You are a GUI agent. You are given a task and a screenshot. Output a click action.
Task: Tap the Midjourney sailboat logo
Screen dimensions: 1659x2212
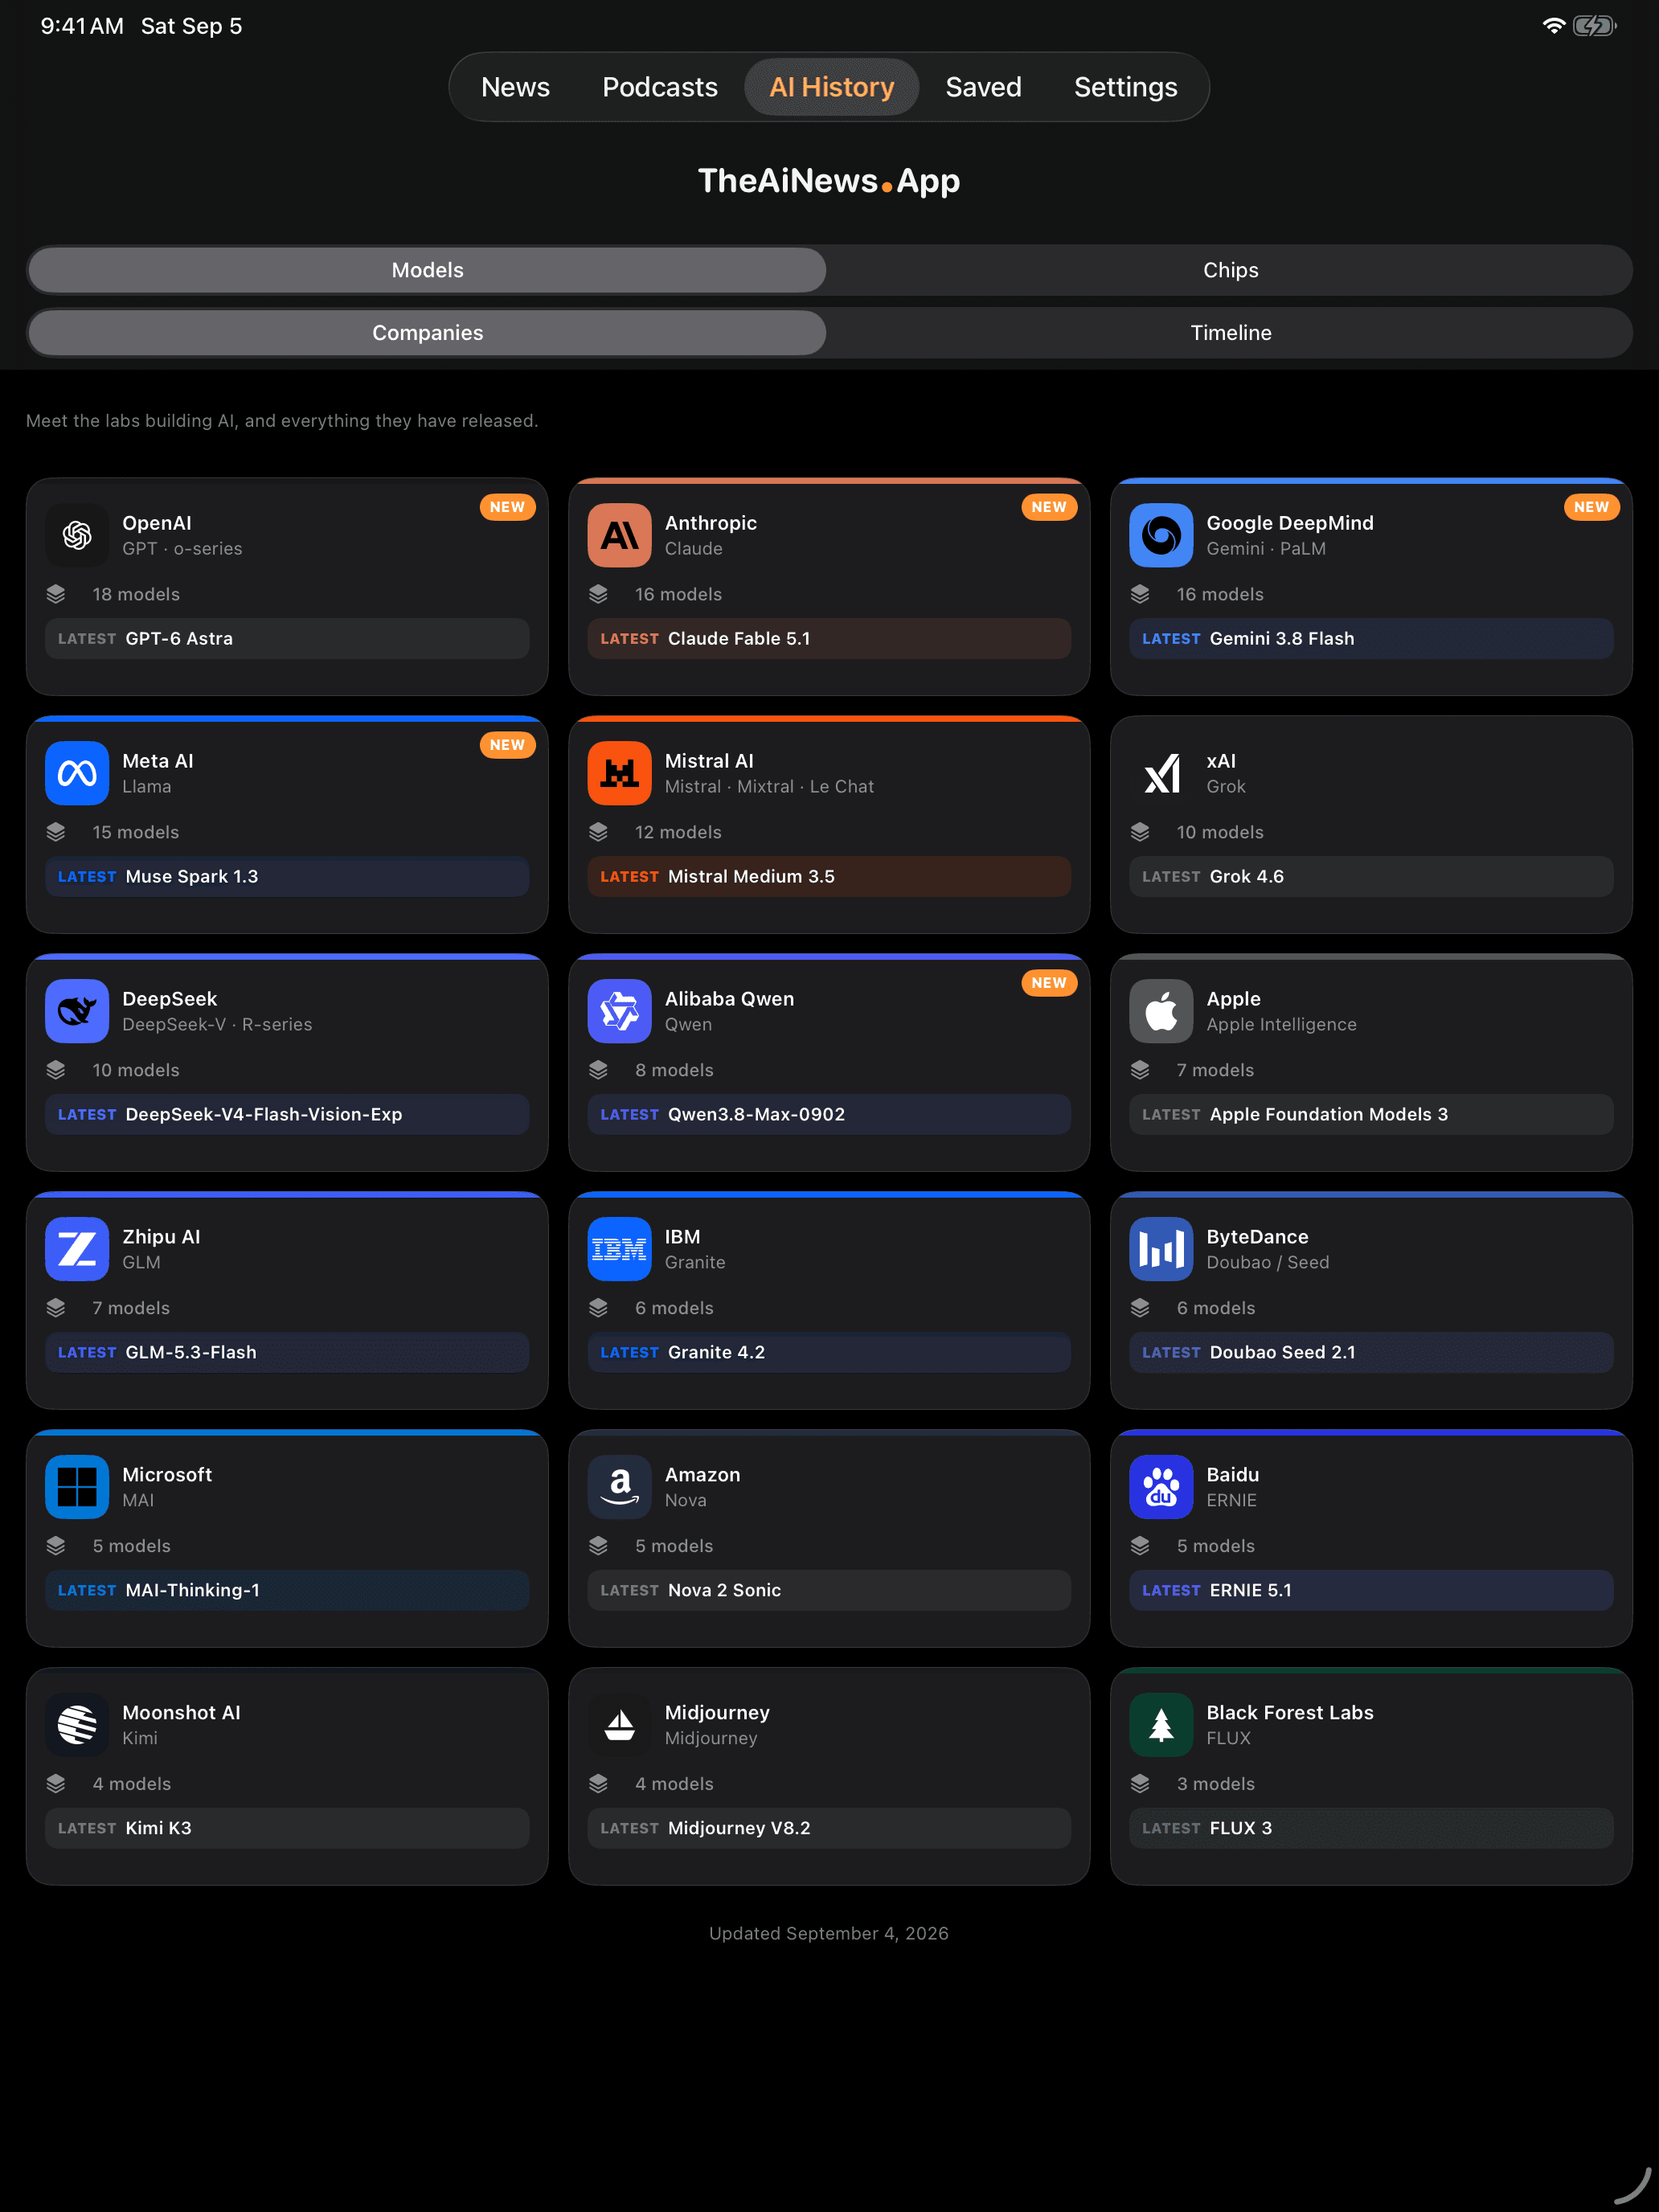[x=619, y=1725]
